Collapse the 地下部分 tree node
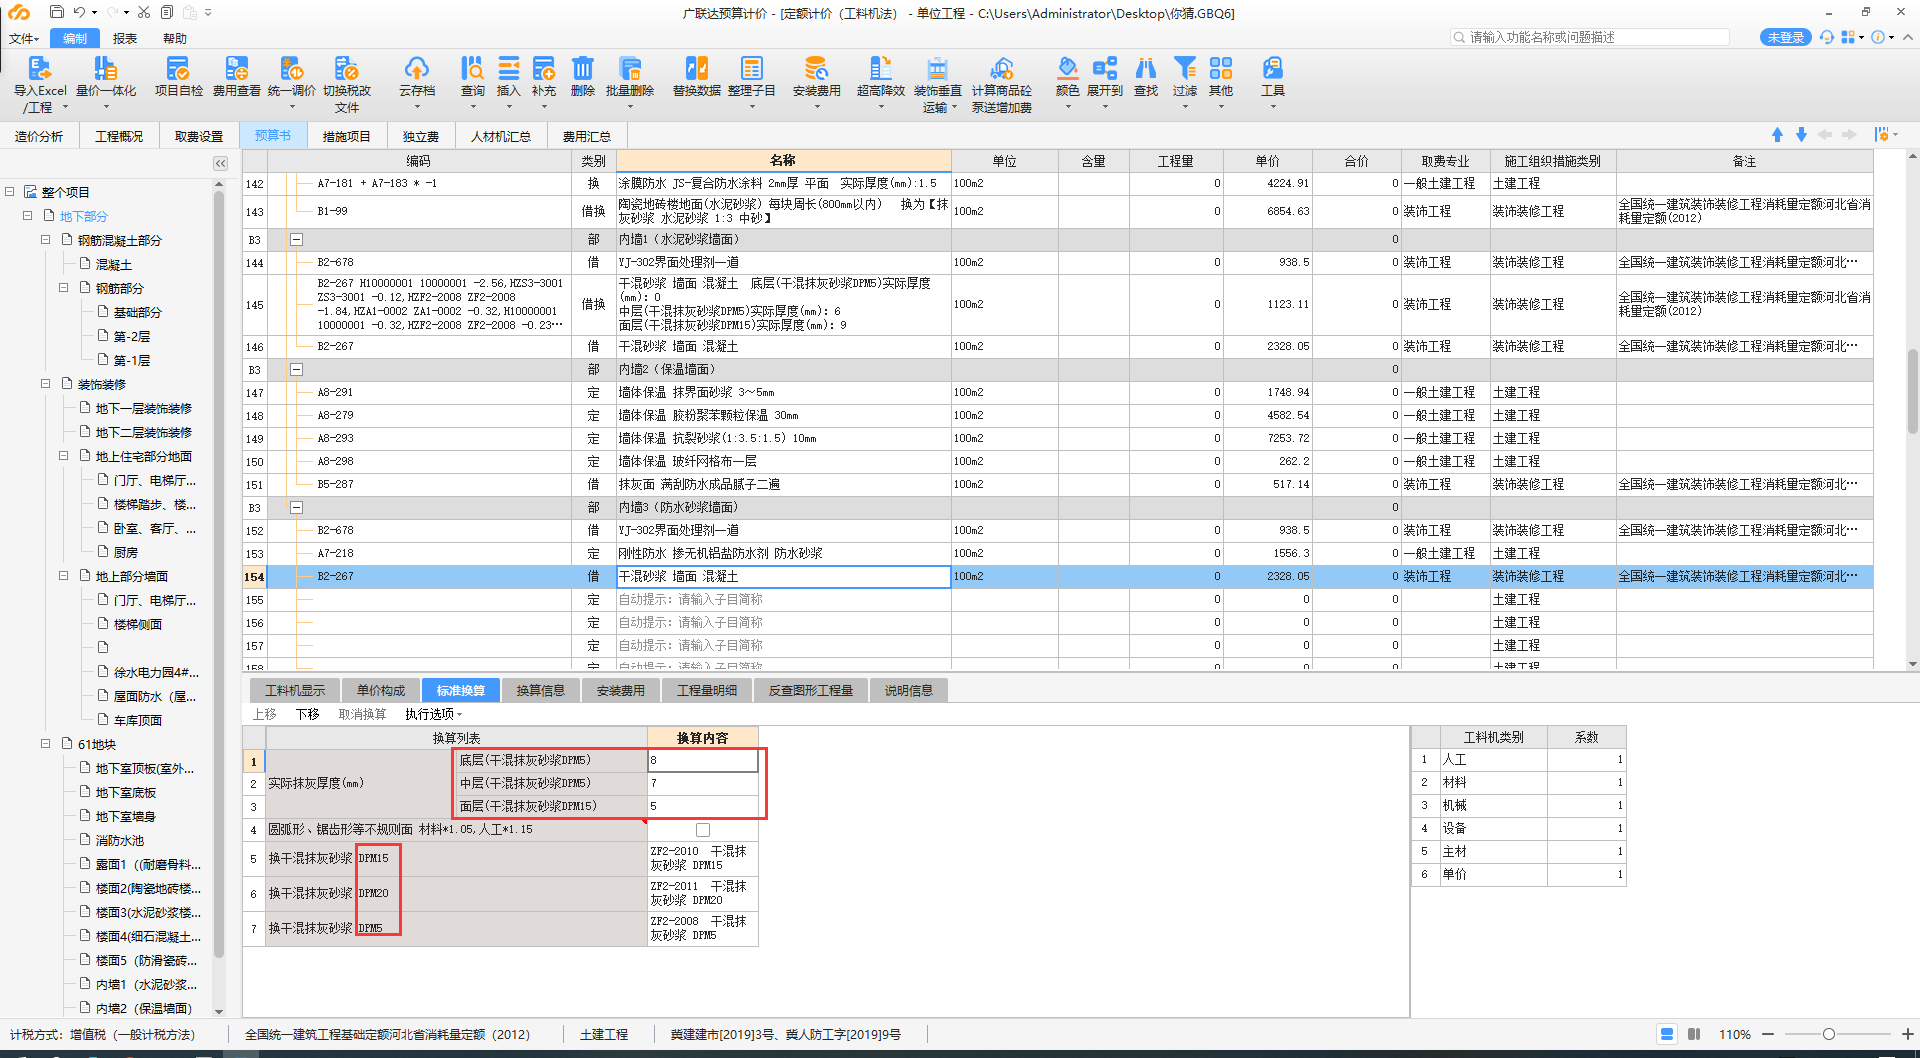This screenshot has width=1920, height=1058. point(28,216)
